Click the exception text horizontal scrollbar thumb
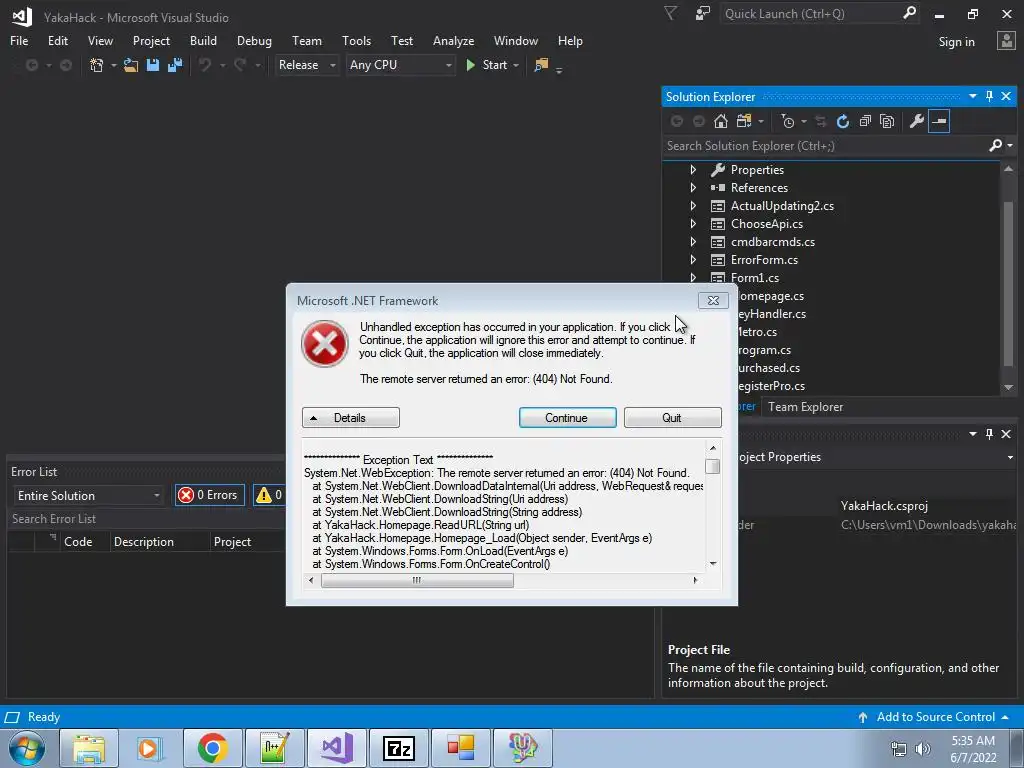Image resolution: width=1024 pixels, height=768 pixels. tap(417, 580)
